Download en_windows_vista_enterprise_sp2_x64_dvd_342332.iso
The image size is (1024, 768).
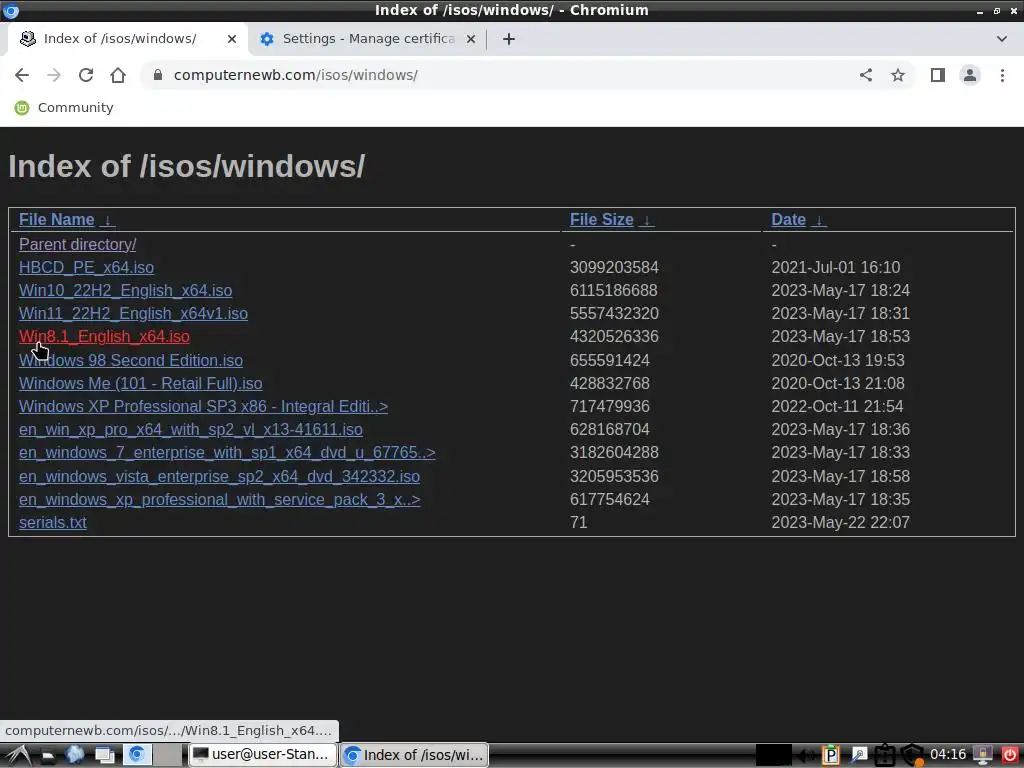point(219,477)
